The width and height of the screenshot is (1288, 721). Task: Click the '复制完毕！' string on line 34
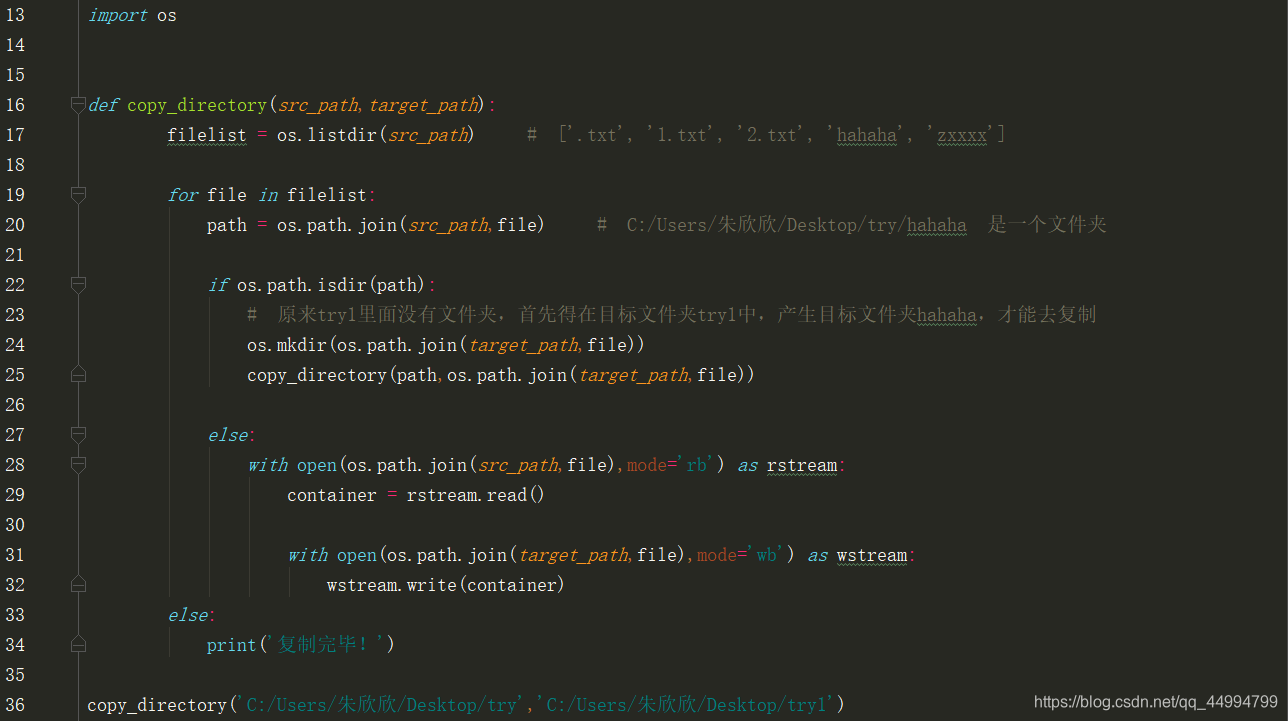click(326, 645)
